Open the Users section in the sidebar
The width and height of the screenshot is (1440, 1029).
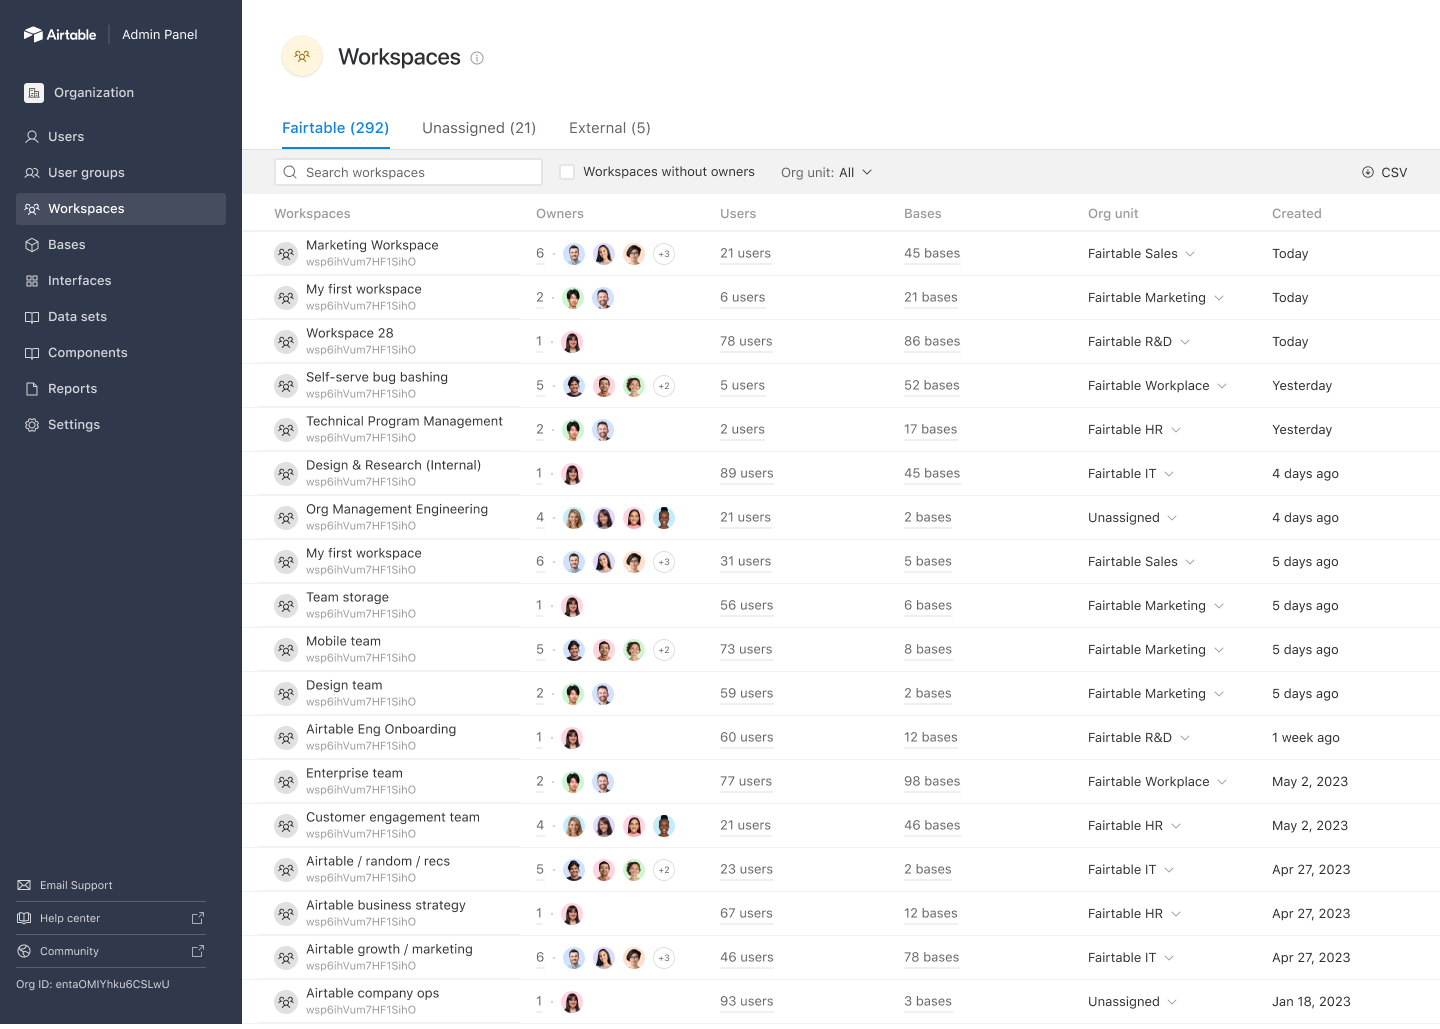click(66, 136)
